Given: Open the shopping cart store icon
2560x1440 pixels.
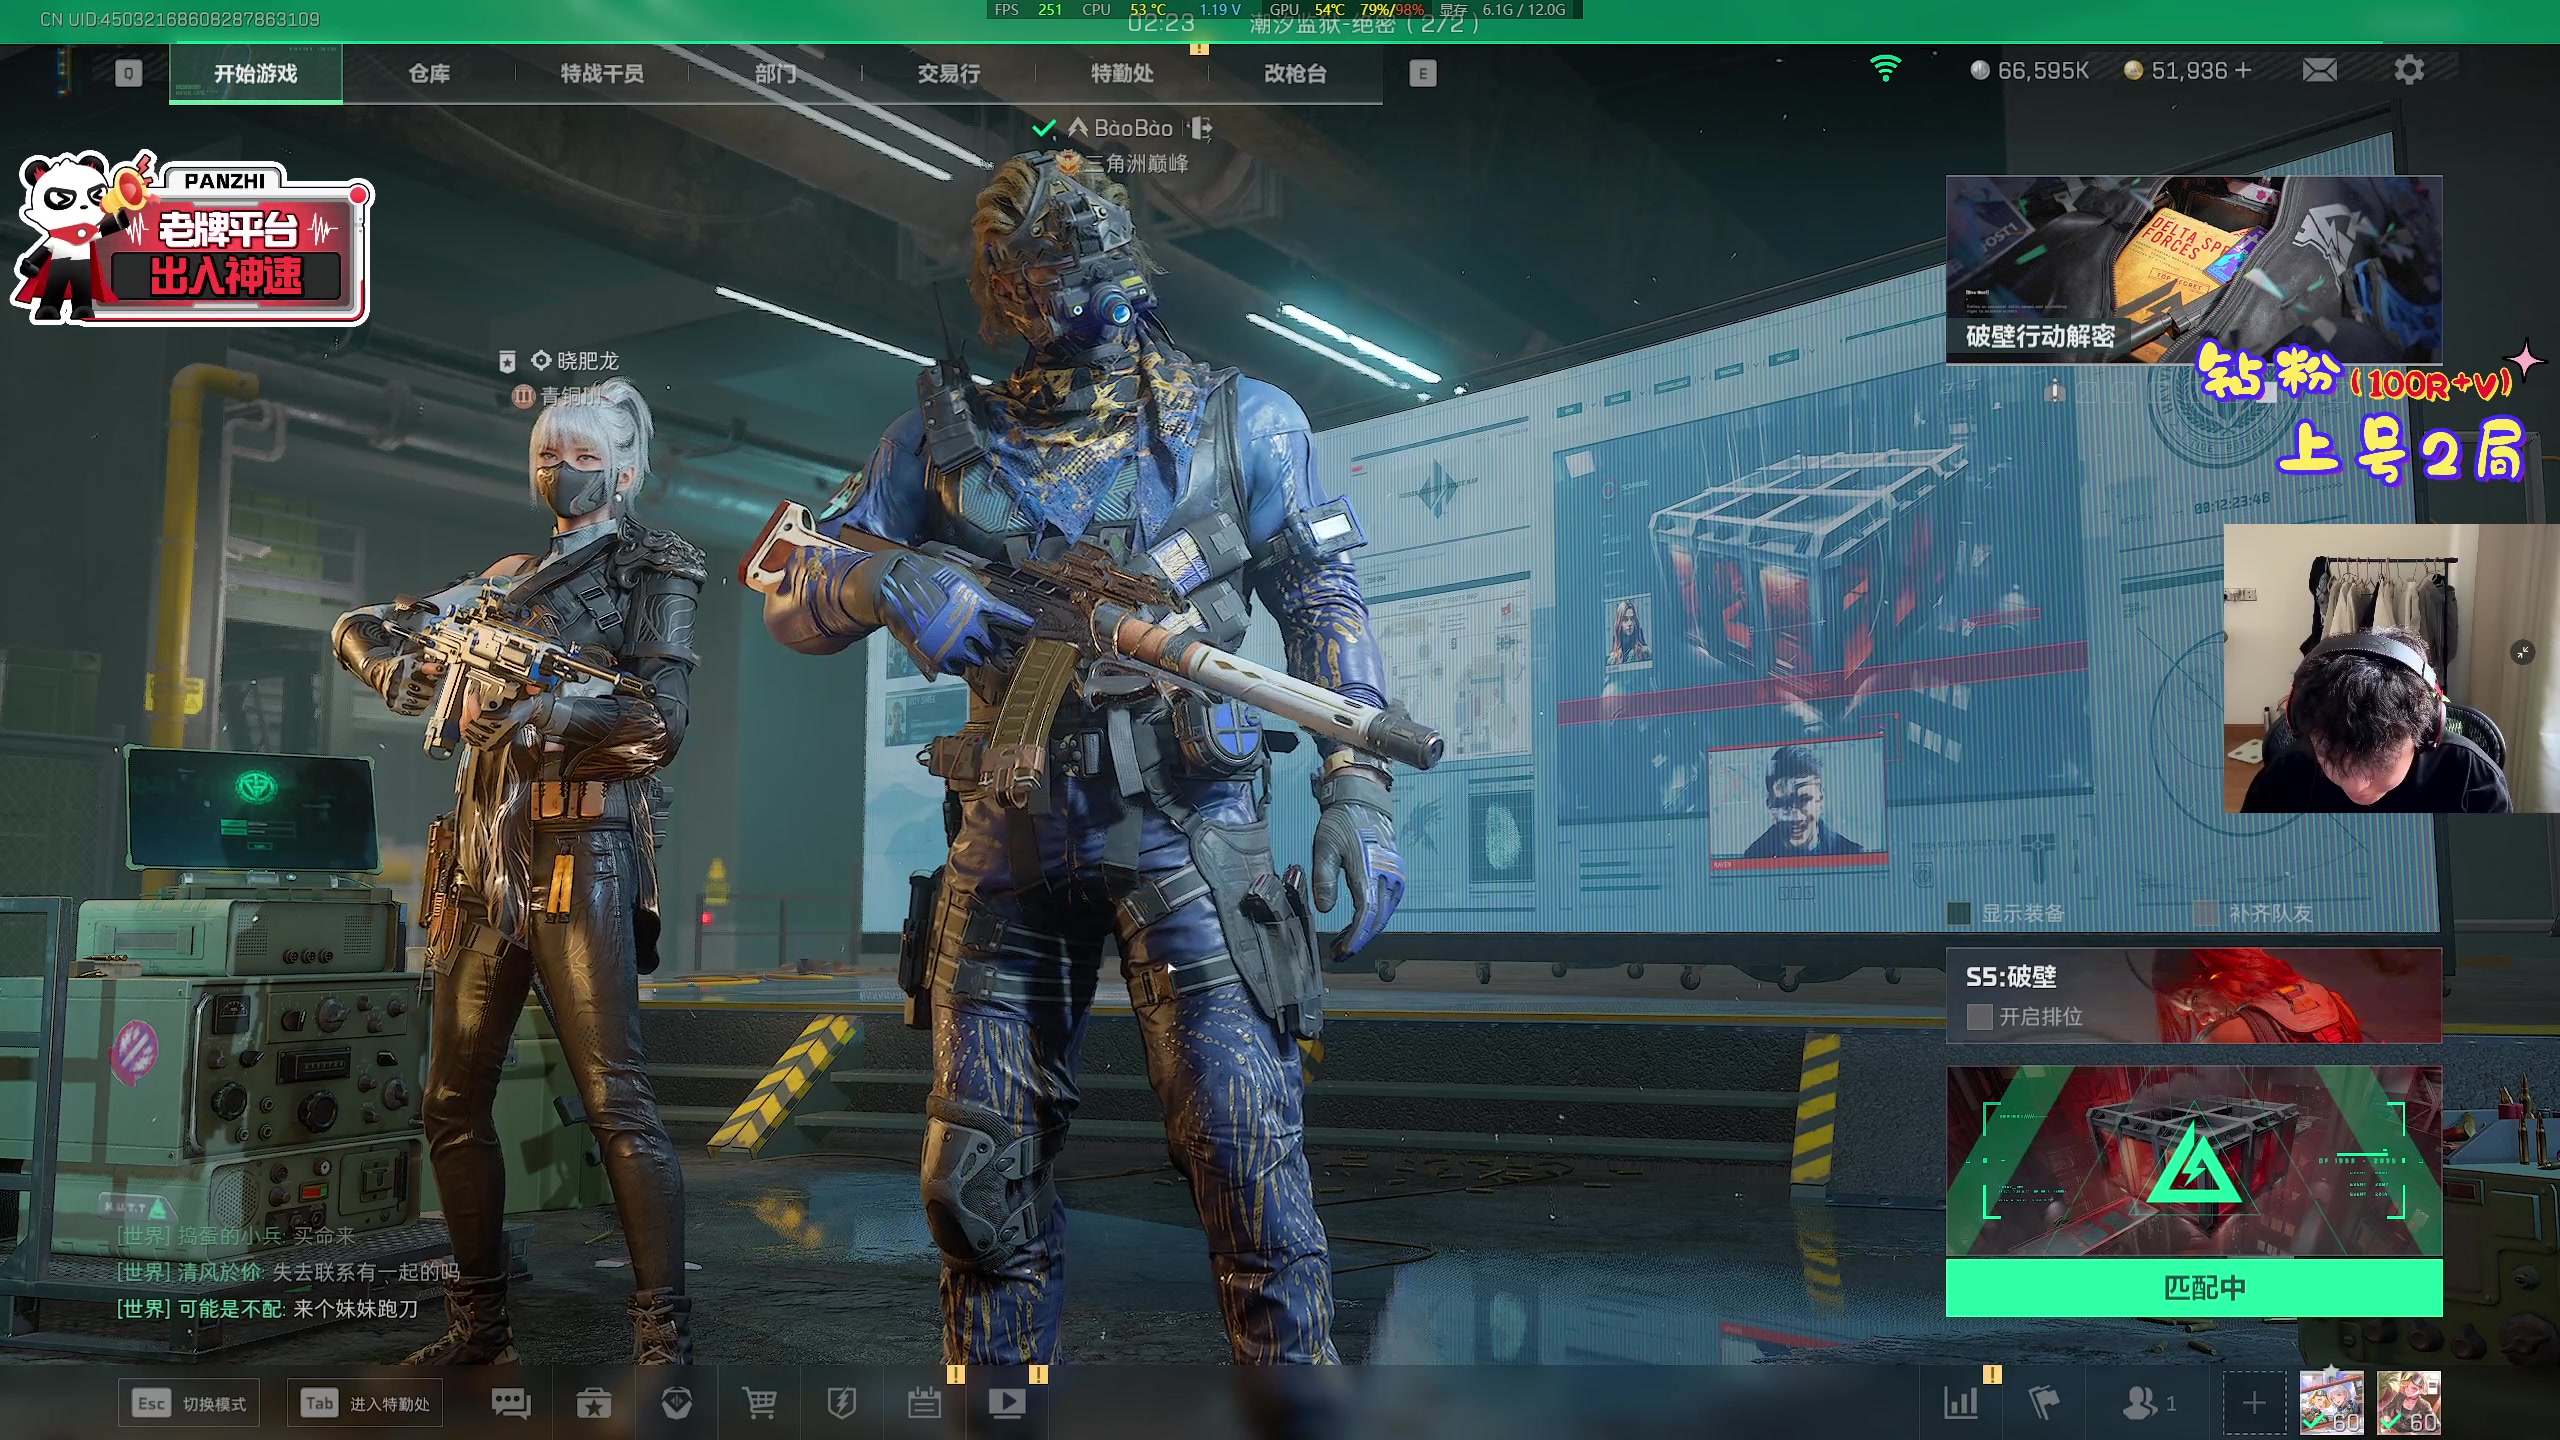Looking at the screenshot, I should coord(759,1404).
